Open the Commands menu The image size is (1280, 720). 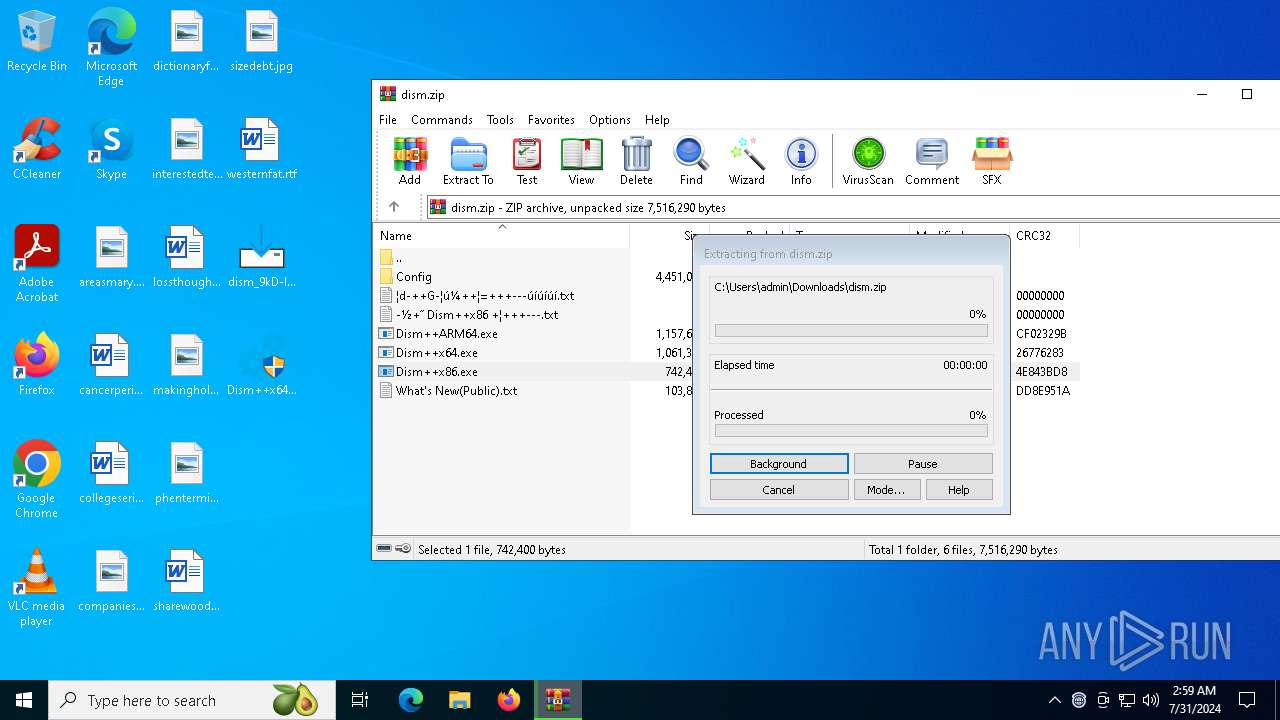(442, 119)
